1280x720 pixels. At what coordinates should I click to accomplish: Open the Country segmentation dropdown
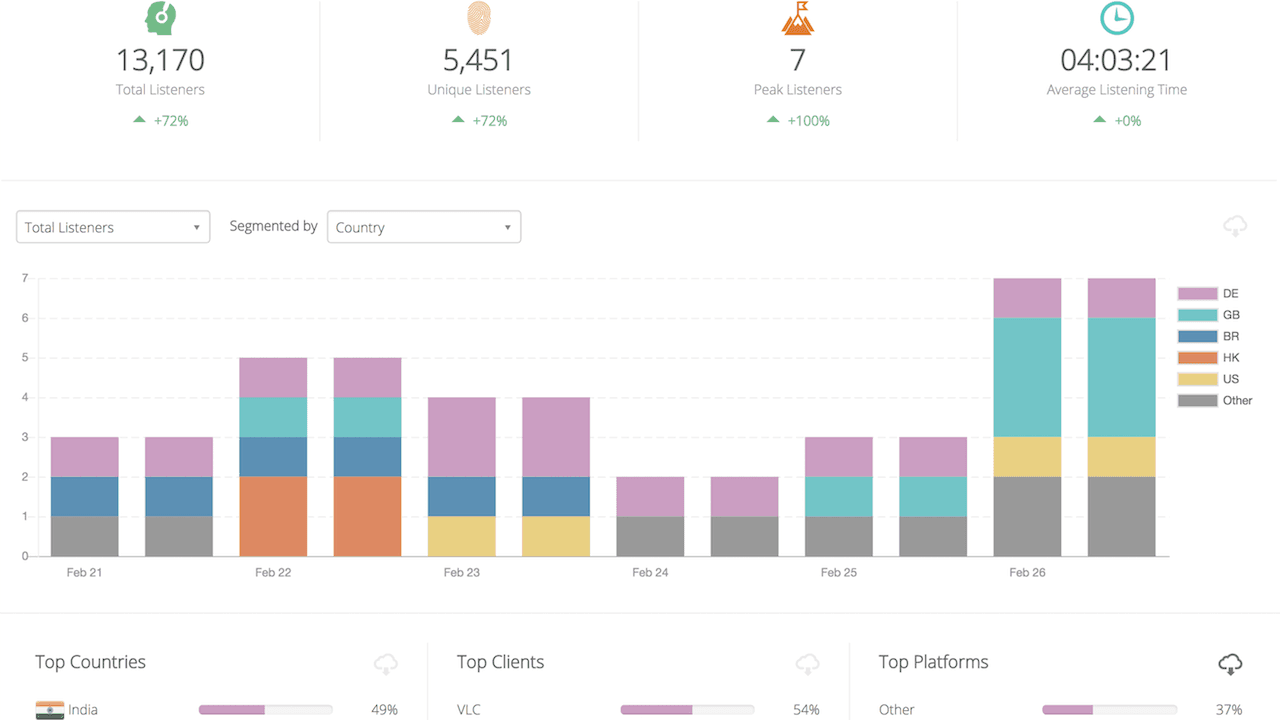point(424,227)
